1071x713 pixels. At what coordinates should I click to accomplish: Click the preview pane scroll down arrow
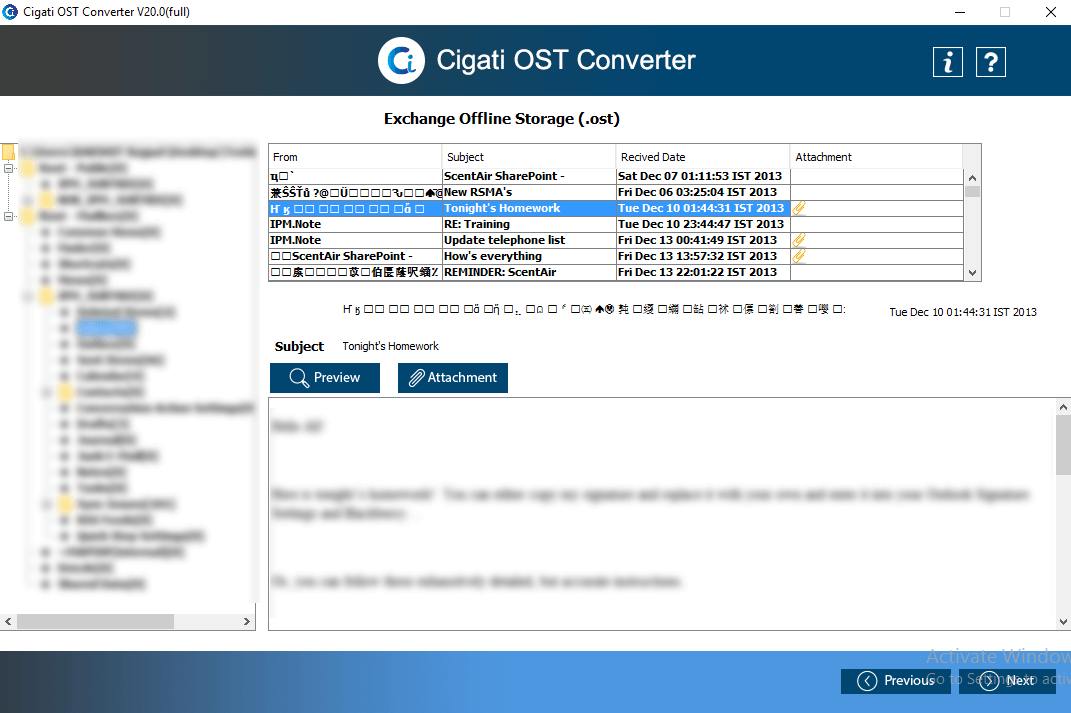[1063, 621]
